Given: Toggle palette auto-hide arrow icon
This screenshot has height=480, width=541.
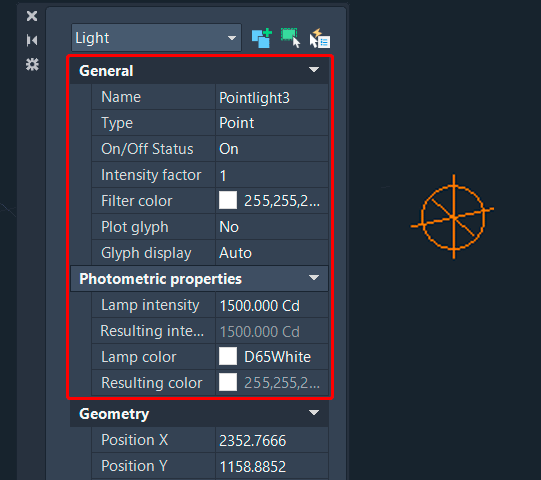Looking at the screenshot, I should (32, 40).
